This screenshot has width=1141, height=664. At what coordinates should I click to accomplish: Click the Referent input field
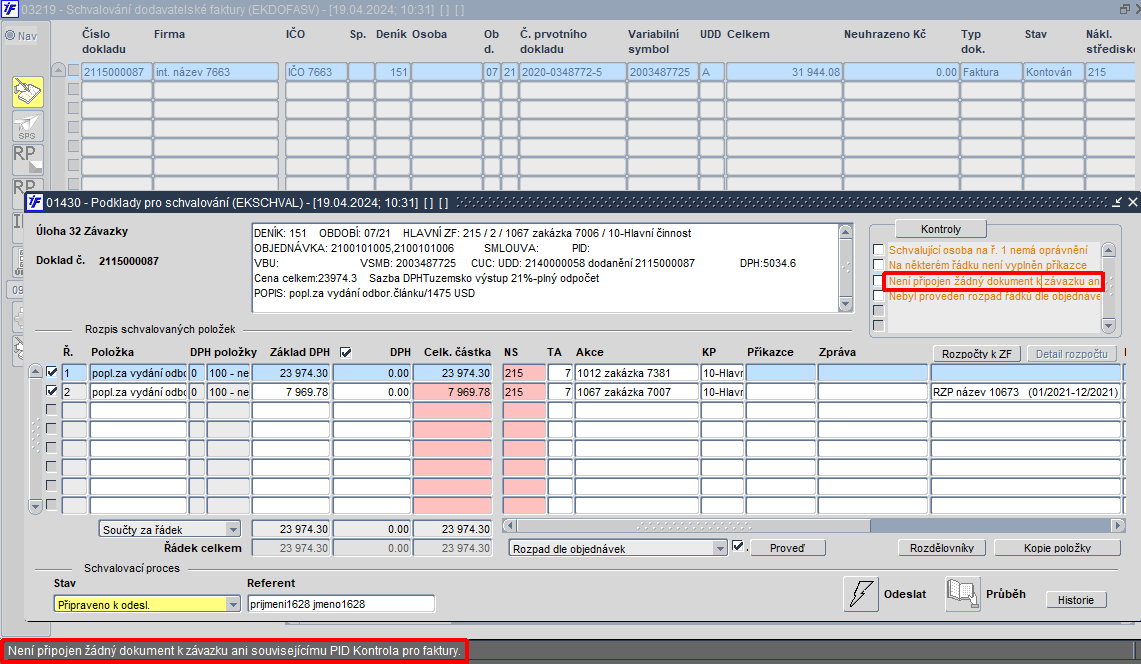pyautogui.click(x=341, y=604)
